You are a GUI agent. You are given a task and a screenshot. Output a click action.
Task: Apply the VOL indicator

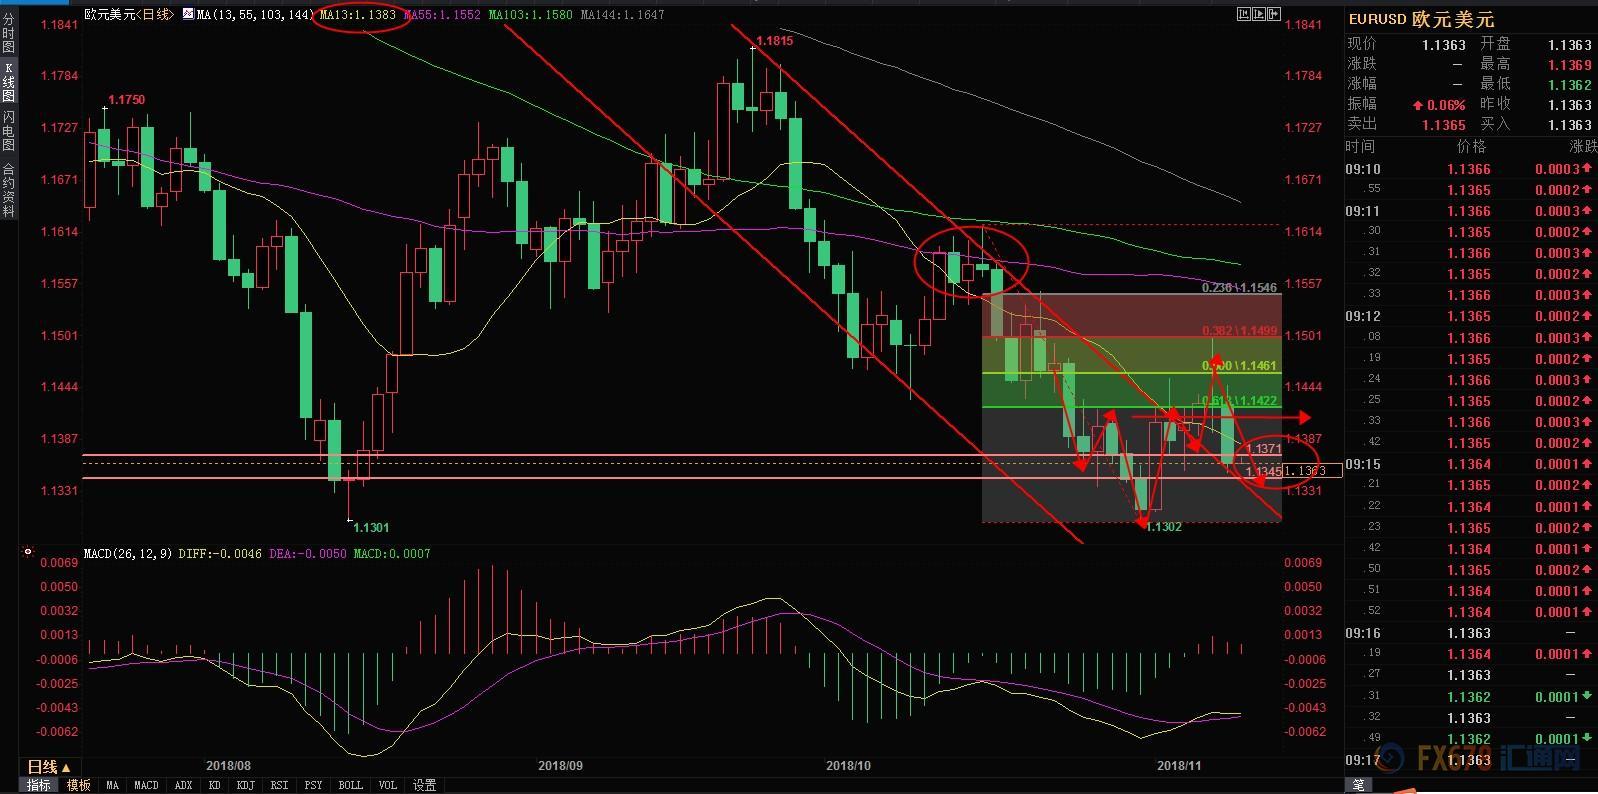pyautogui.click(x=388, y=785)
